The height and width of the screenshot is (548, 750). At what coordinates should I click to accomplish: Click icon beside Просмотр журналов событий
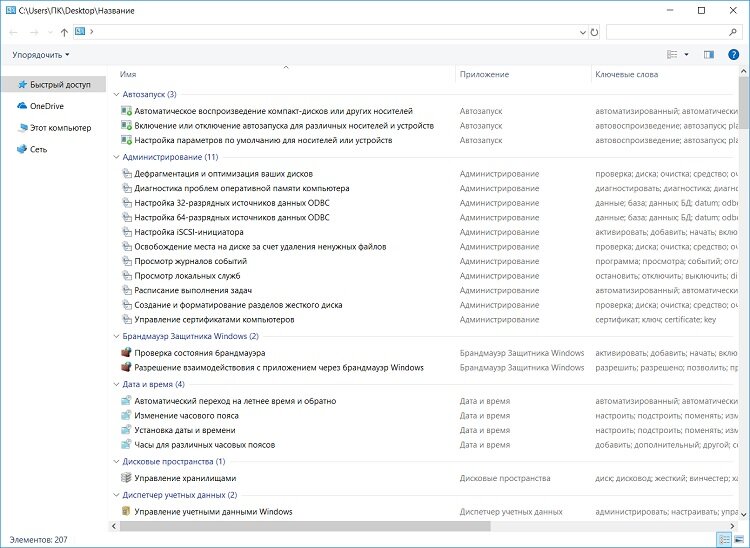[126, 261]
